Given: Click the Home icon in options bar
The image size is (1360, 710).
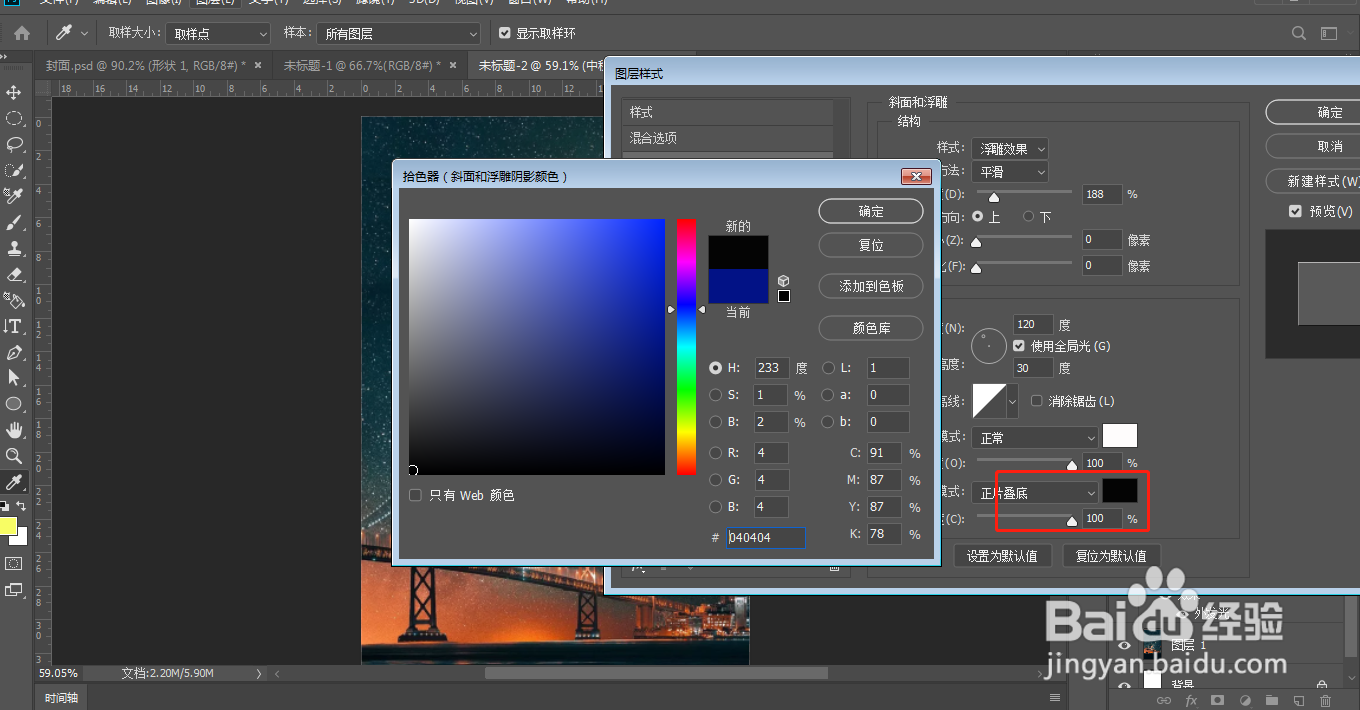Looking at the screenshot, I should click(22, 33).
